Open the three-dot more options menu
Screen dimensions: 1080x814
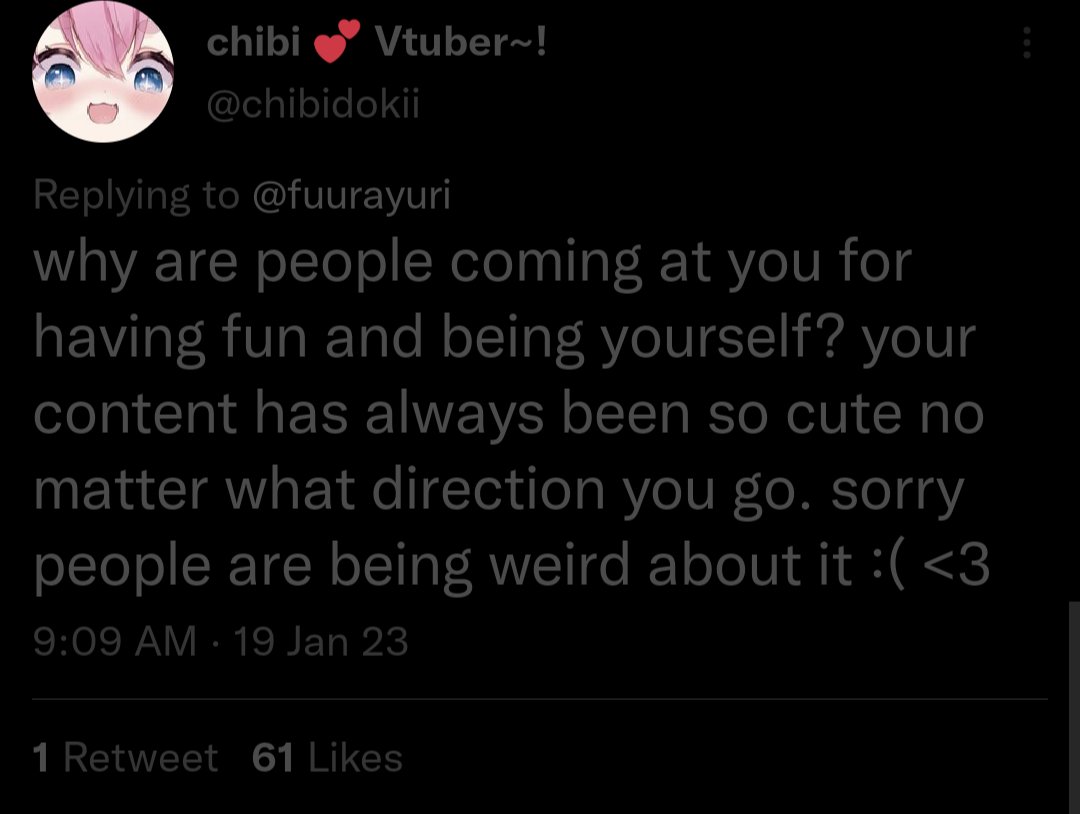(1027, 43)
